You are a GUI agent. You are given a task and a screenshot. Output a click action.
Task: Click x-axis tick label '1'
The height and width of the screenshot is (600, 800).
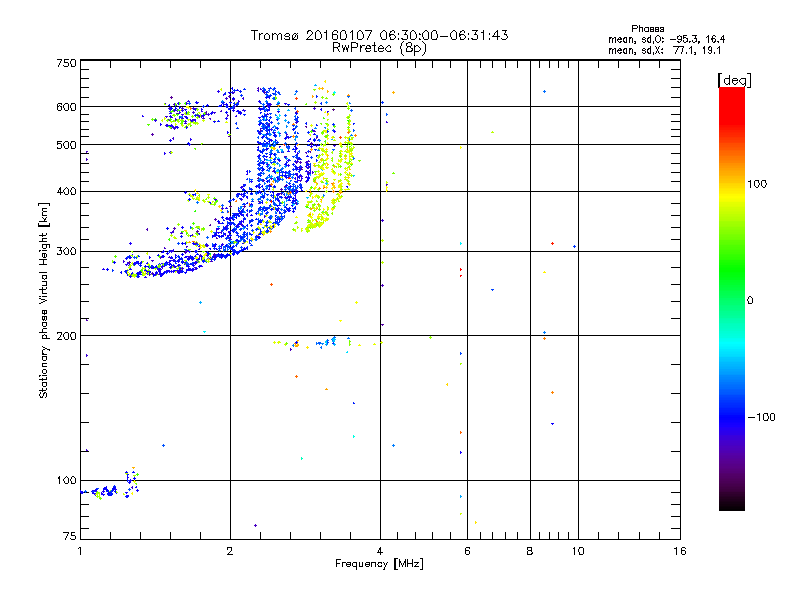click(x=80, y=551)
